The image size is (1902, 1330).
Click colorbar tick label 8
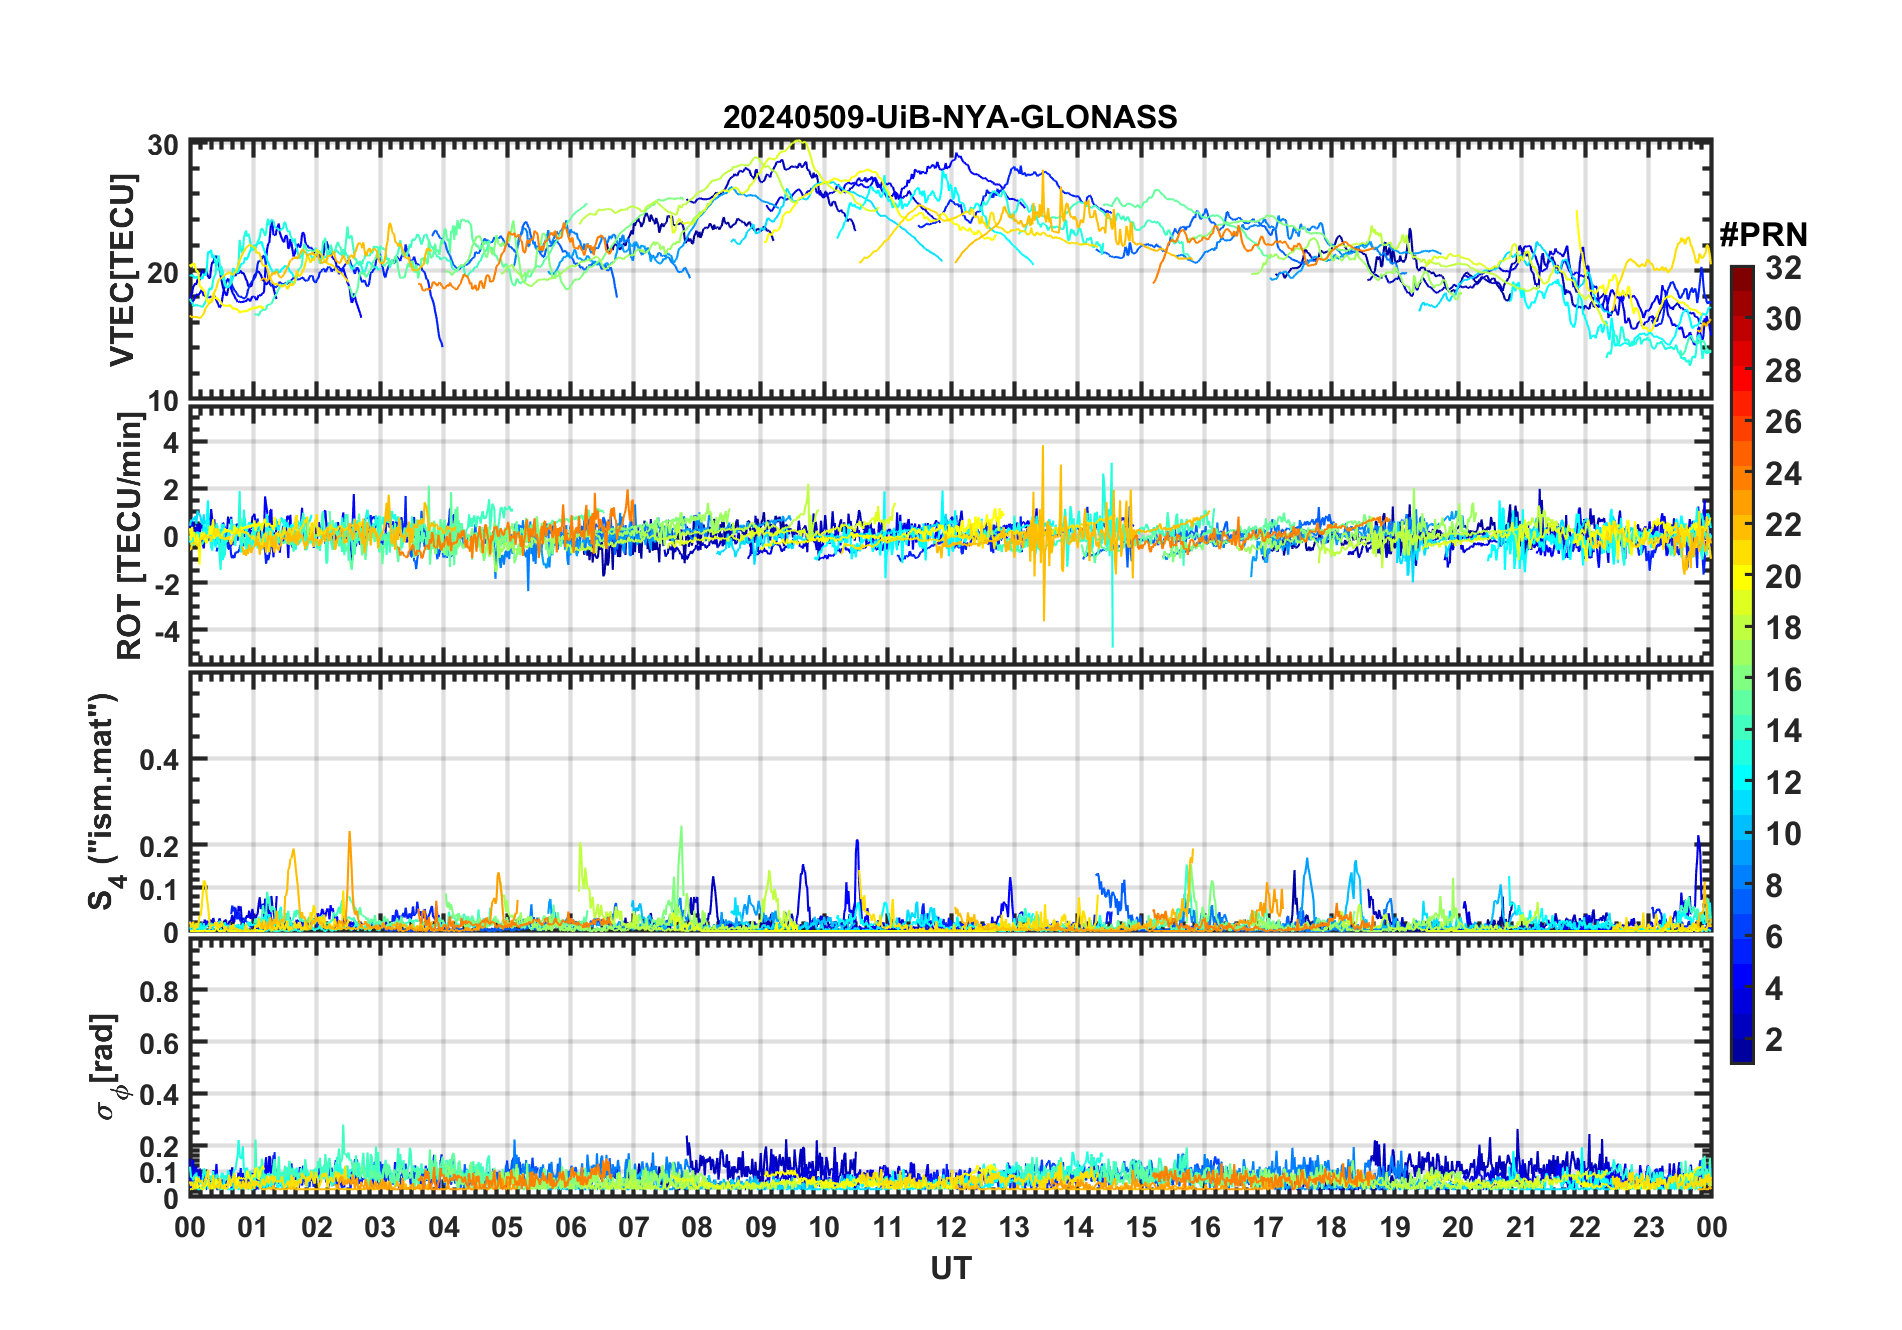coord(1774,885)
